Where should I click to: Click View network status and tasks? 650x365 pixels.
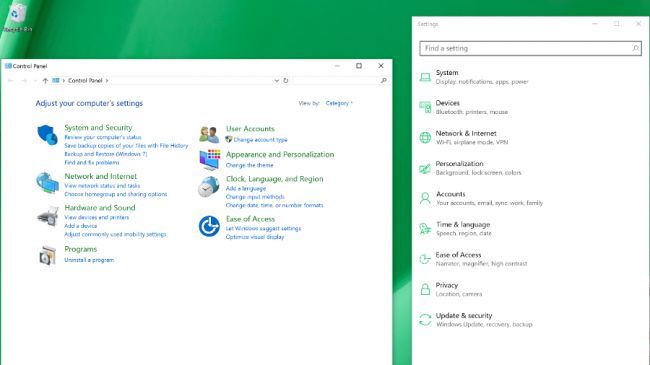tap(102, 186)
